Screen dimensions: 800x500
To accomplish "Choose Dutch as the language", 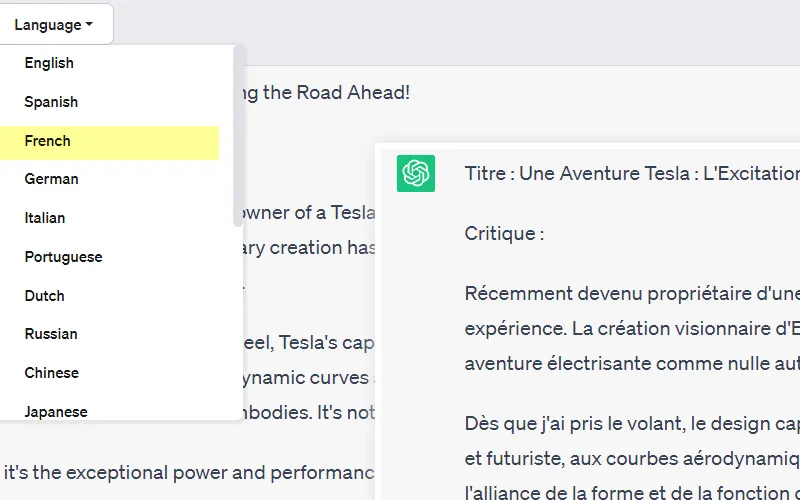I will click(x=44, y=296).
